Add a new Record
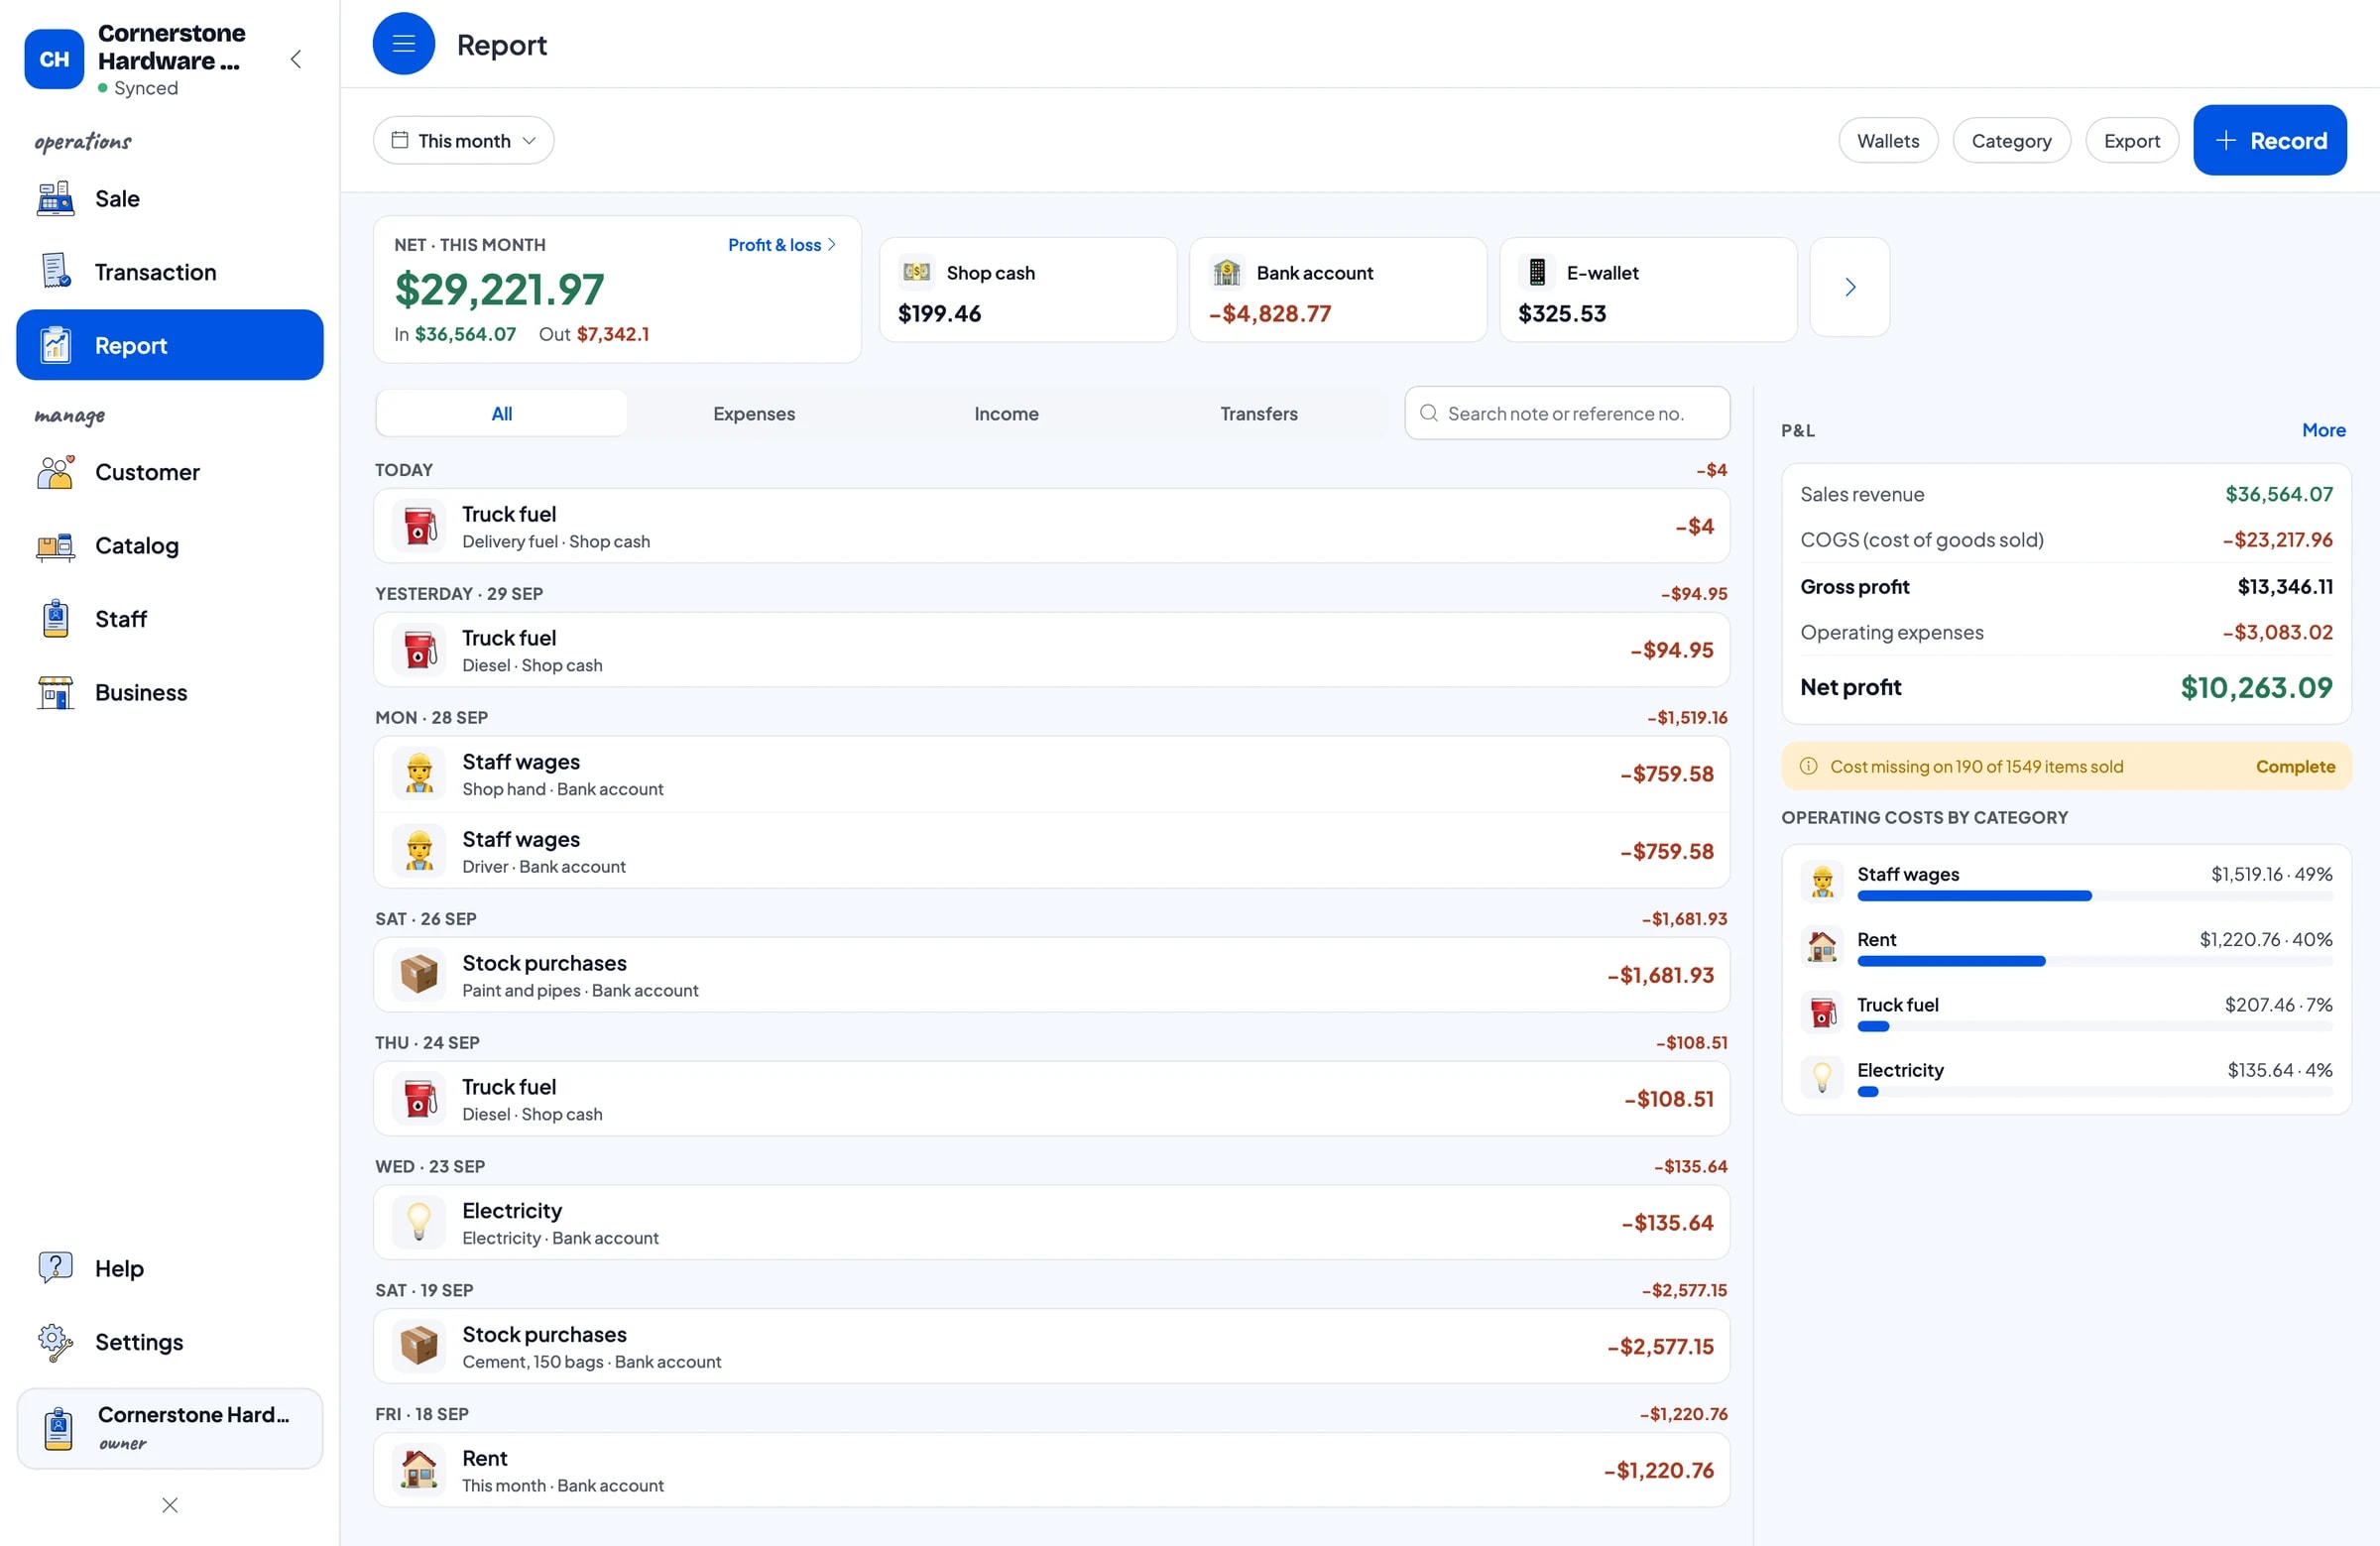Viewport: 2380px width, 1546px height. tap(2270, 141)
